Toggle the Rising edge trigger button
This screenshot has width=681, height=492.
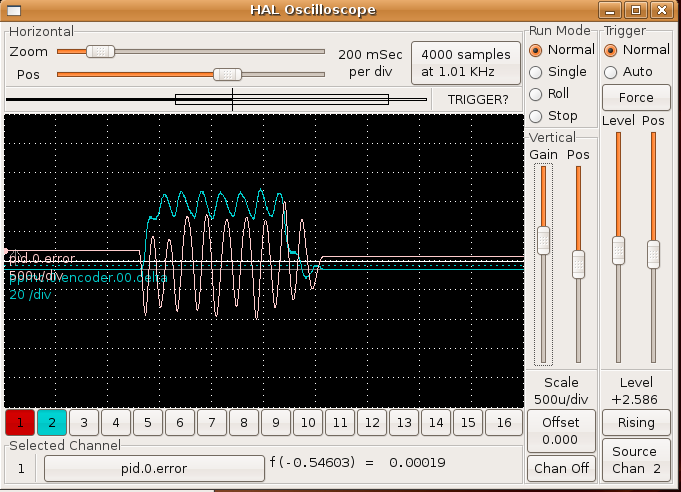click(x=636, y=423)
